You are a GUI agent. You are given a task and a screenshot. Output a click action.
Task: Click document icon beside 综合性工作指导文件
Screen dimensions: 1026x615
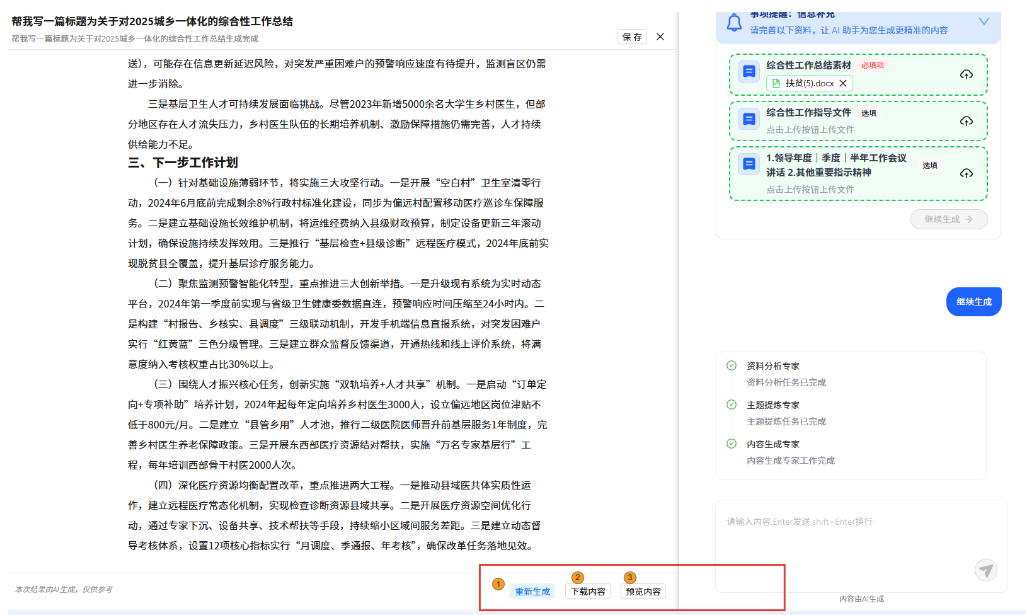747,120
